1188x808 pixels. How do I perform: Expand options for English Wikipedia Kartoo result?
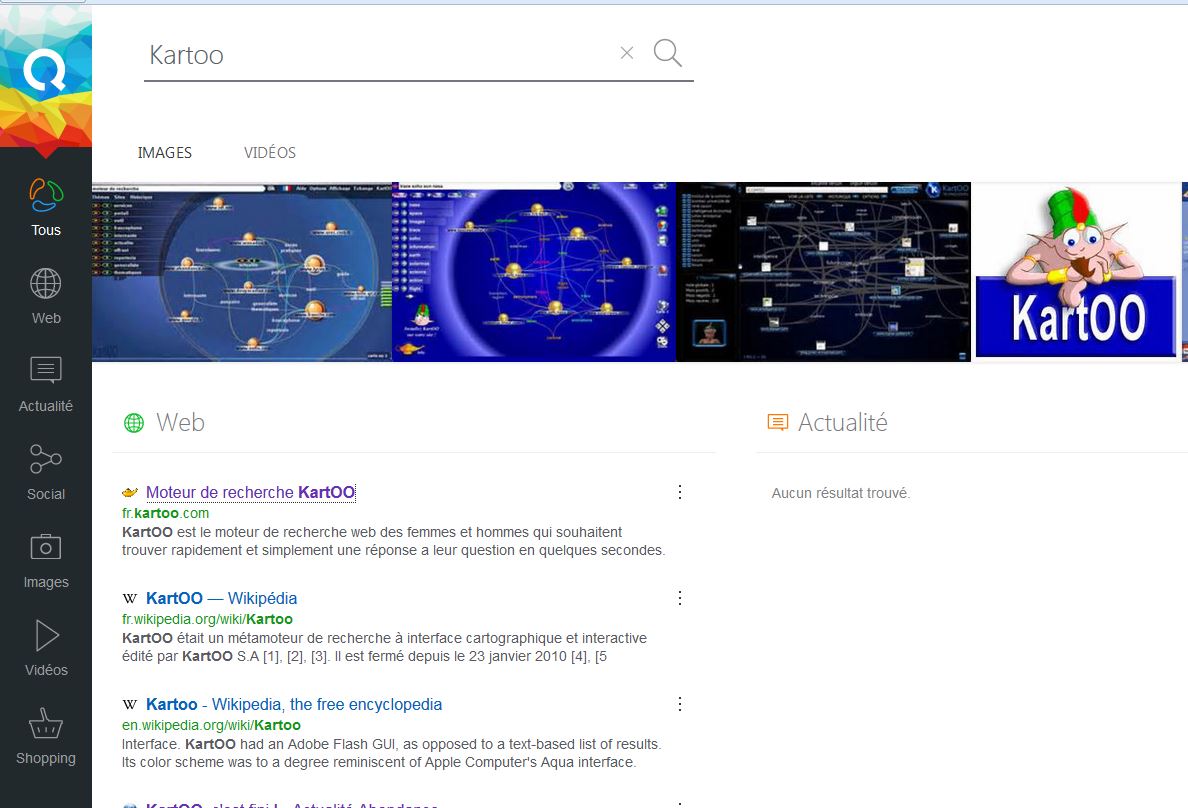(680, 704)
